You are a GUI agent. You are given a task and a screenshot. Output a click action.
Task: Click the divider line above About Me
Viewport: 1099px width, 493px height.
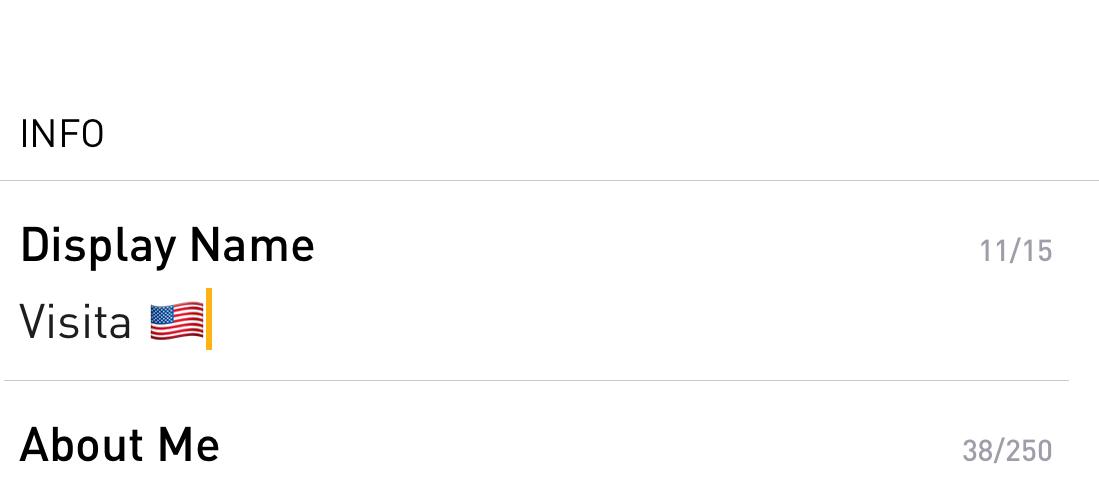536,381
